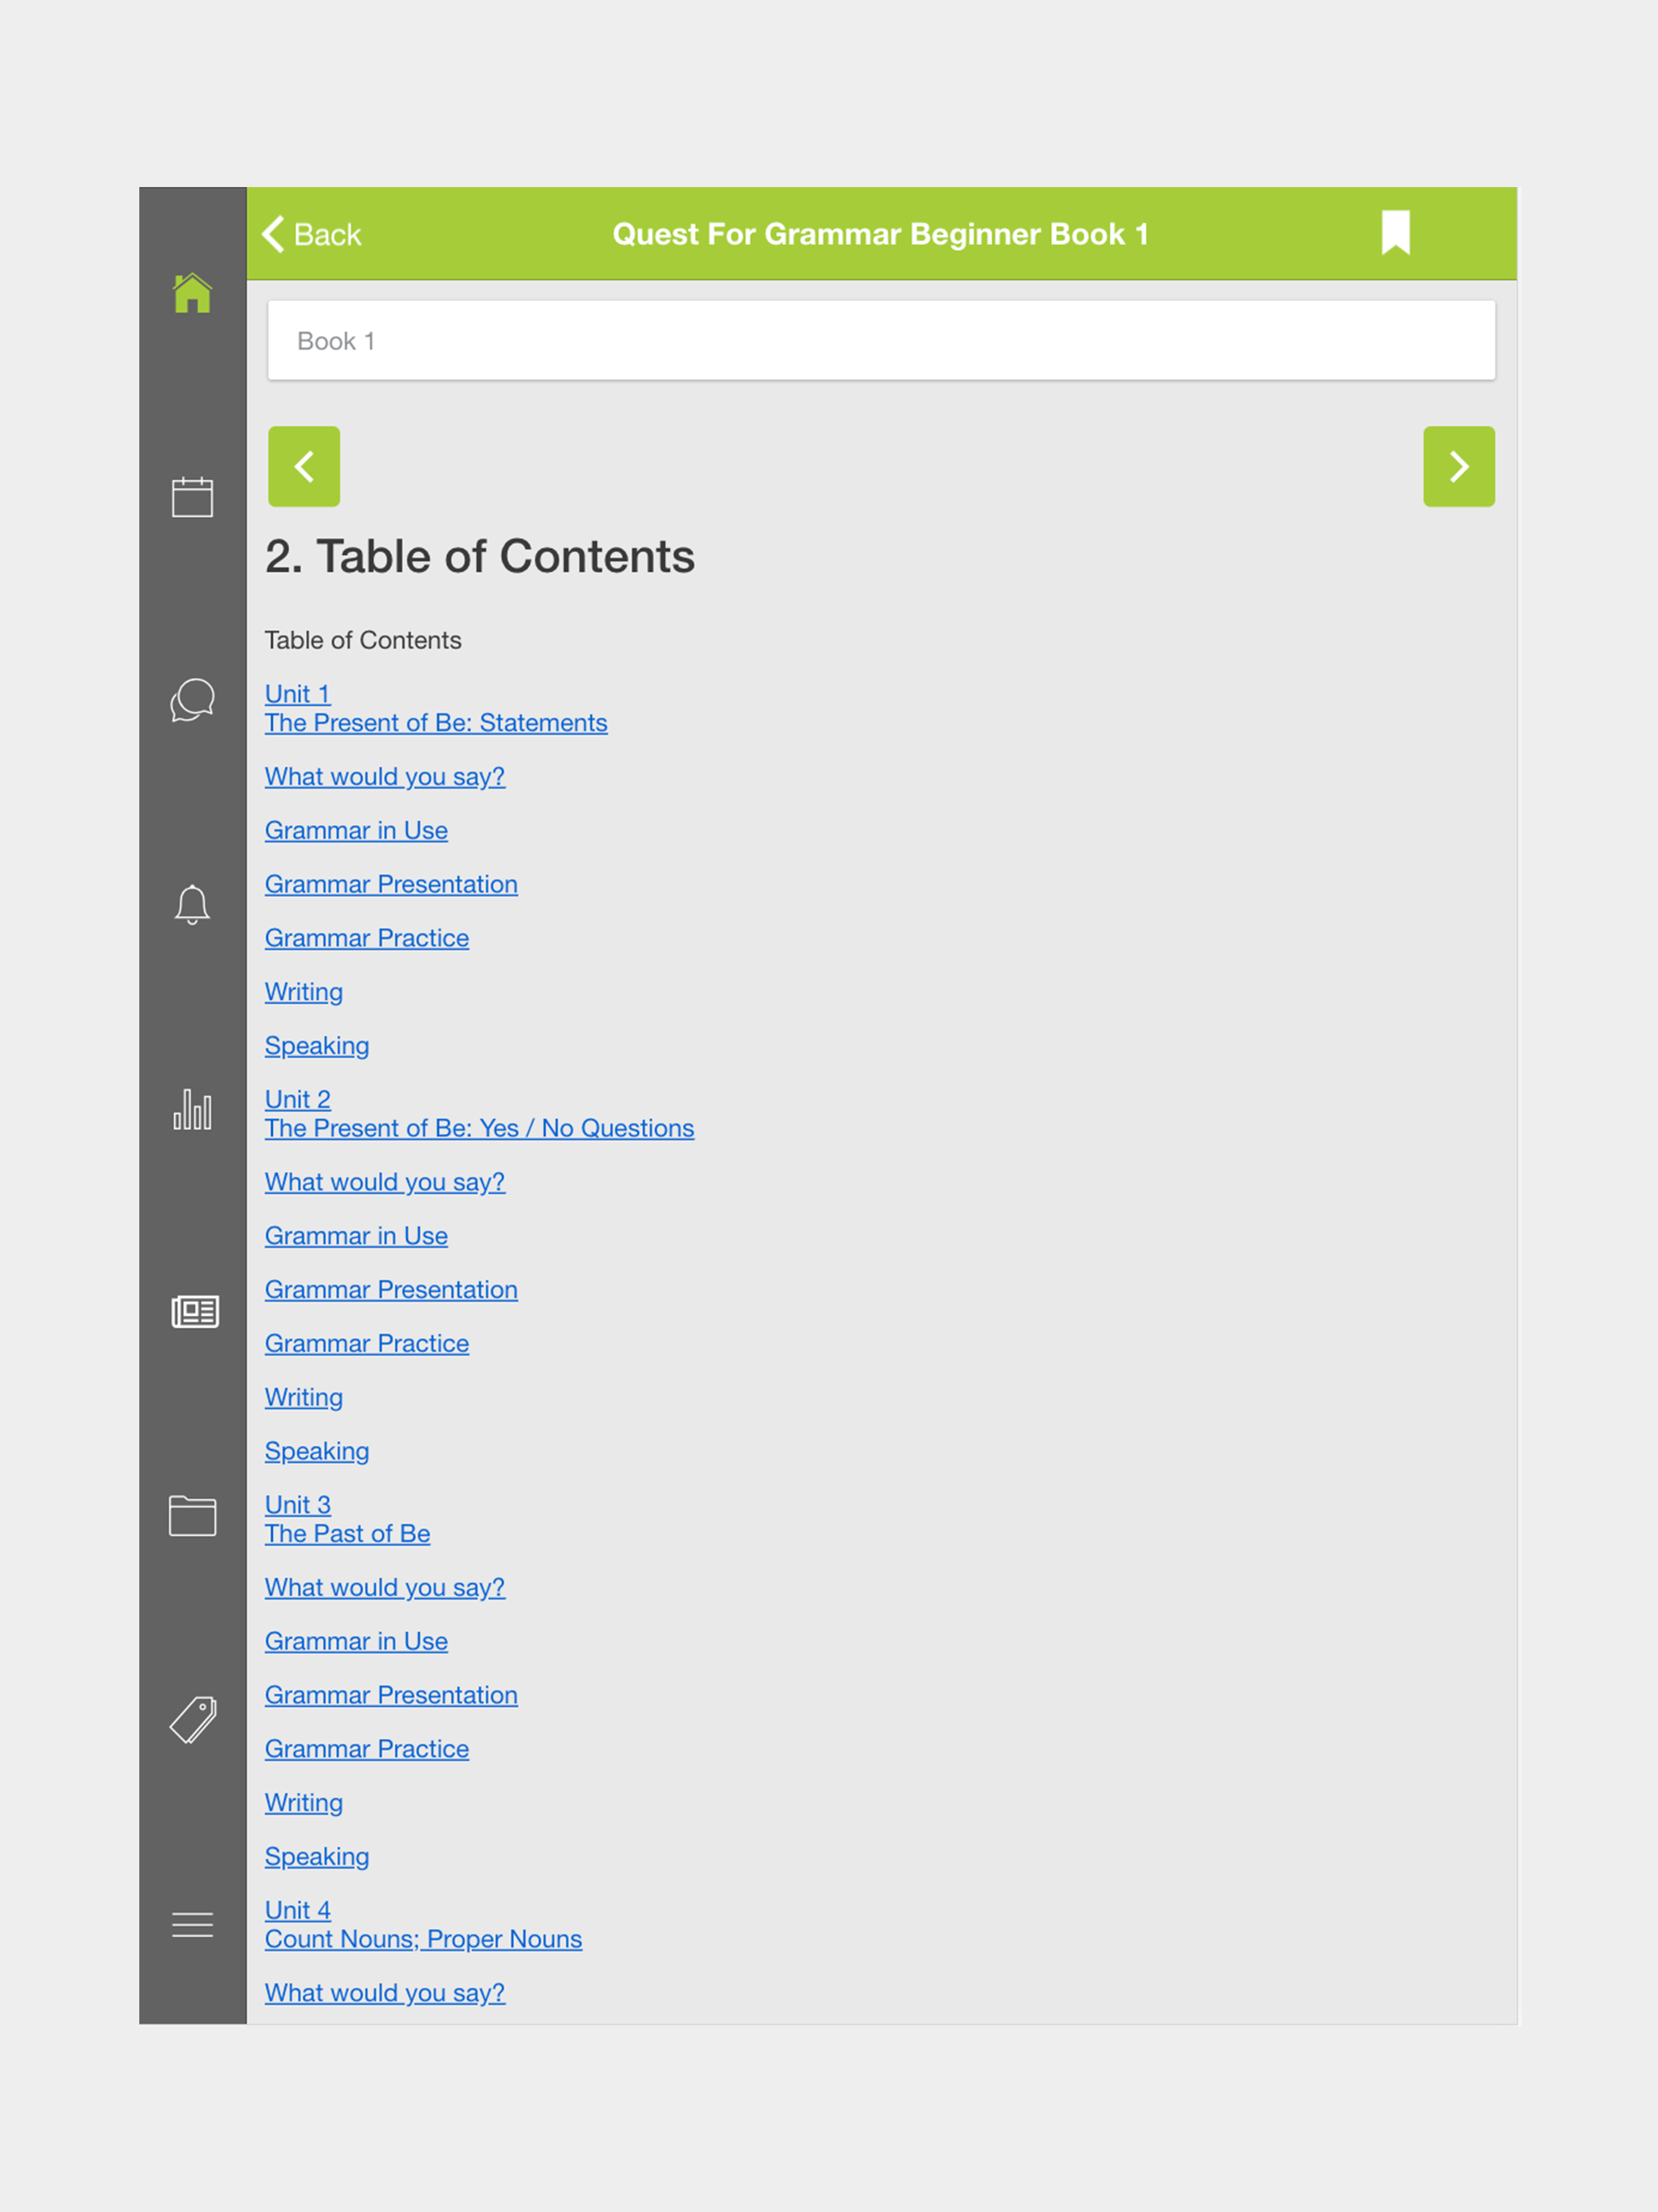
Task: Open Unit 2 Writing link
Action: pos(304,1398)
